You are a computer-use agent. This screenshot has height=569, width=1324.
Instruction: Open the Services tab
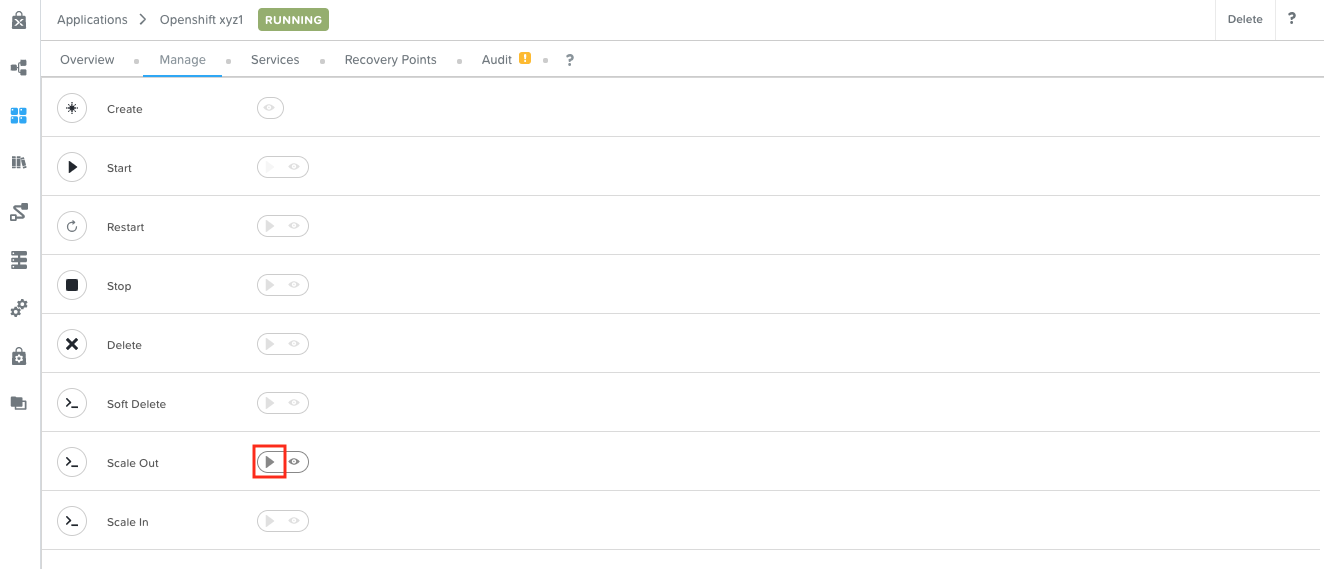coord(275,60)
